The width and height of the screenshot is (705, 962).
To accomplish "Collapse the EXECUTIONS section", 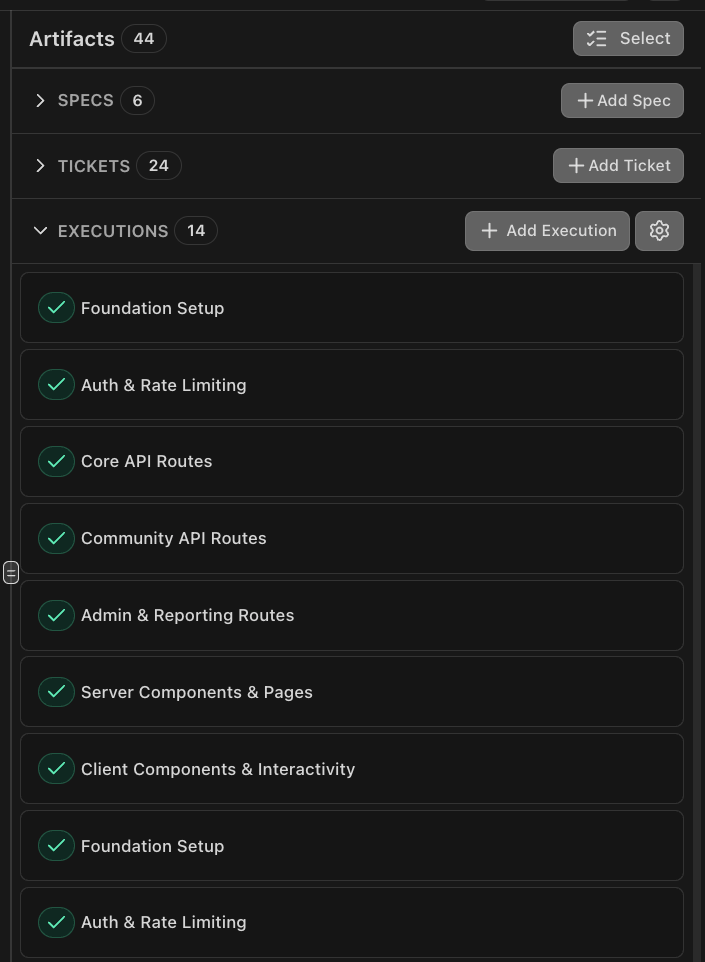I will click(40, 231).
